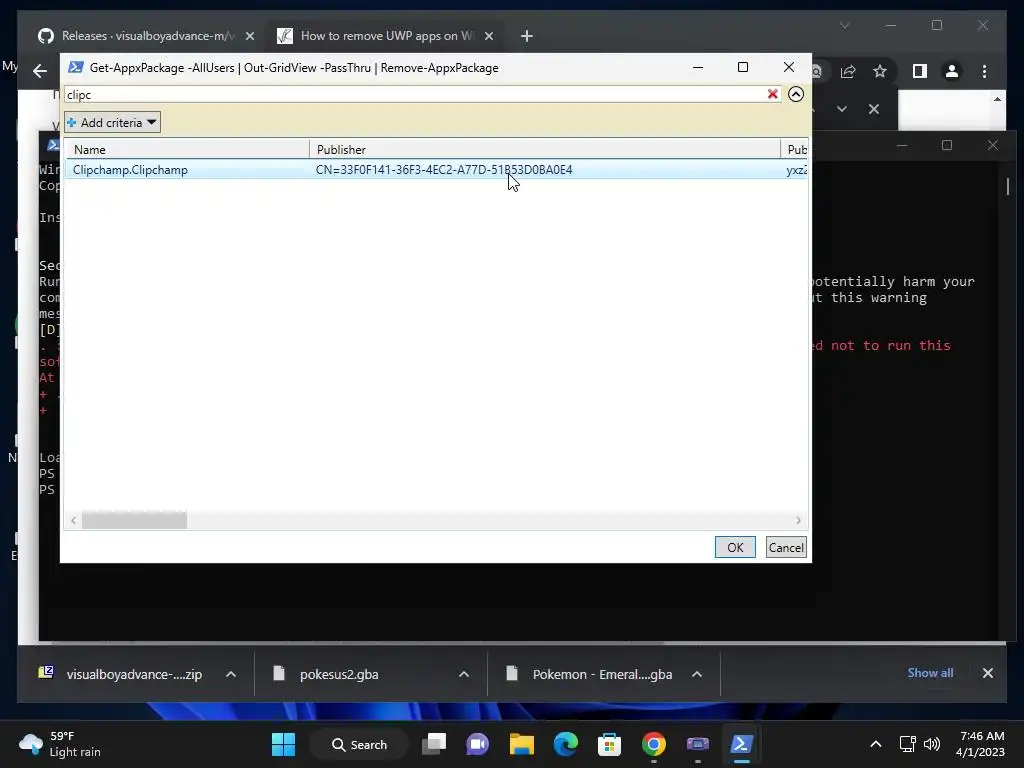Viewport: 1024px width, 768px height.
Task: Click the CN=33F0F141 publisher cell
Action: tap(443, 170)
